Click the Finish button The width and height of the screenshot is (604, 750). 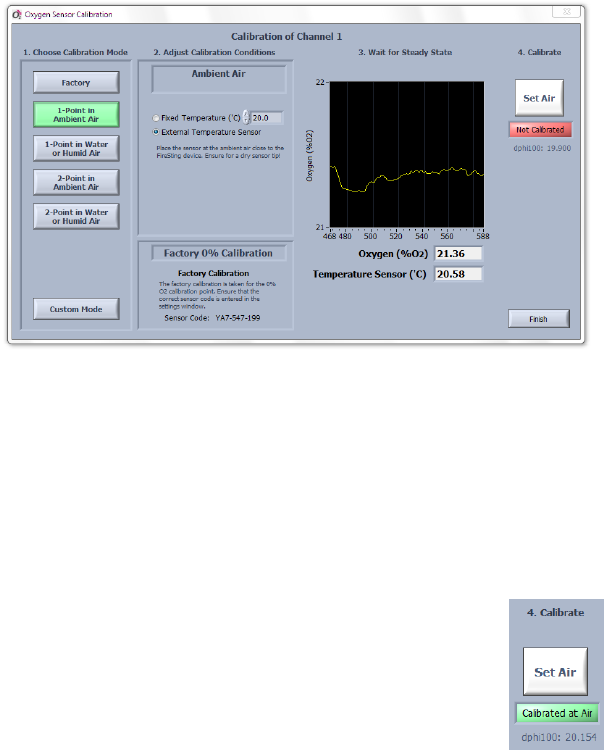538,319
